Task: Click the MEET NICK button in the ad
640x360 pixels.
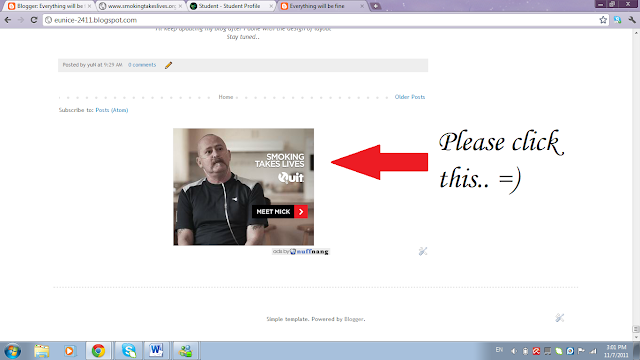Action: [280, 211]
